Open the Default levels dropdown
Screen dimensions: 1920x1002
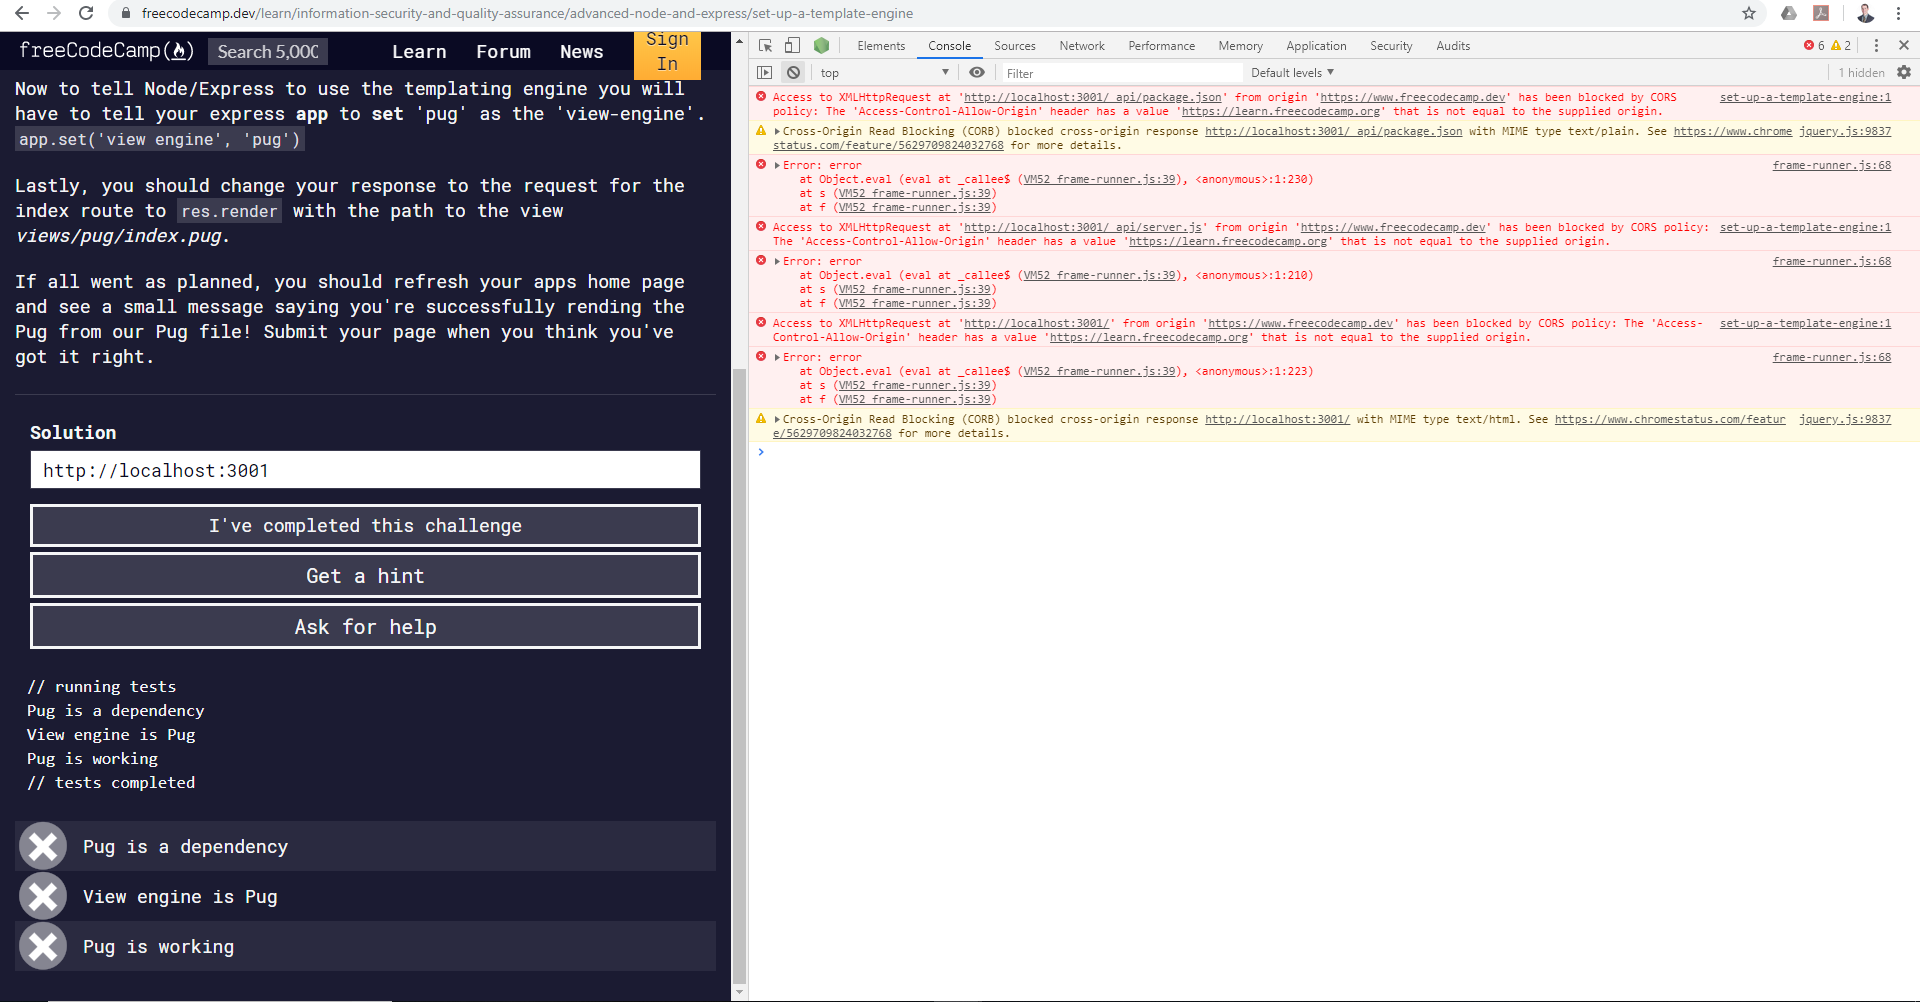click(x=1292, y=72)
